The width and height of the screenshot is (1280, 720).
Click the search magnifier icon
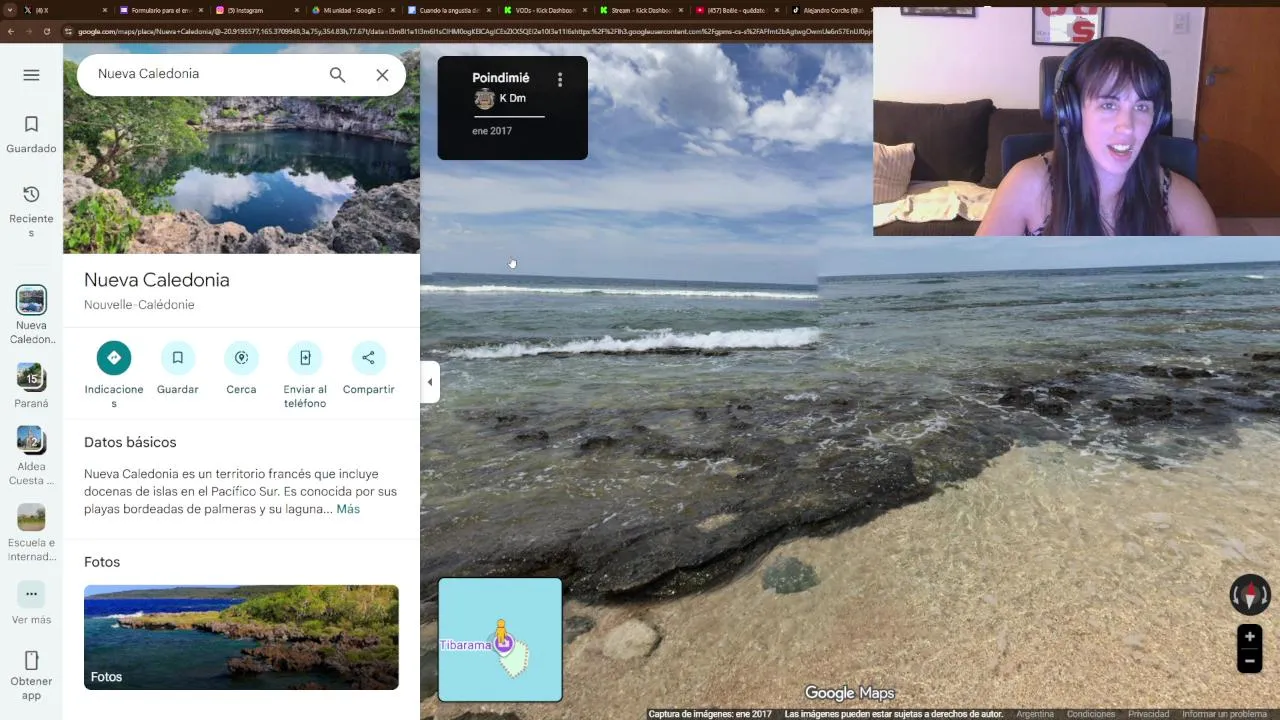[337, 75]
